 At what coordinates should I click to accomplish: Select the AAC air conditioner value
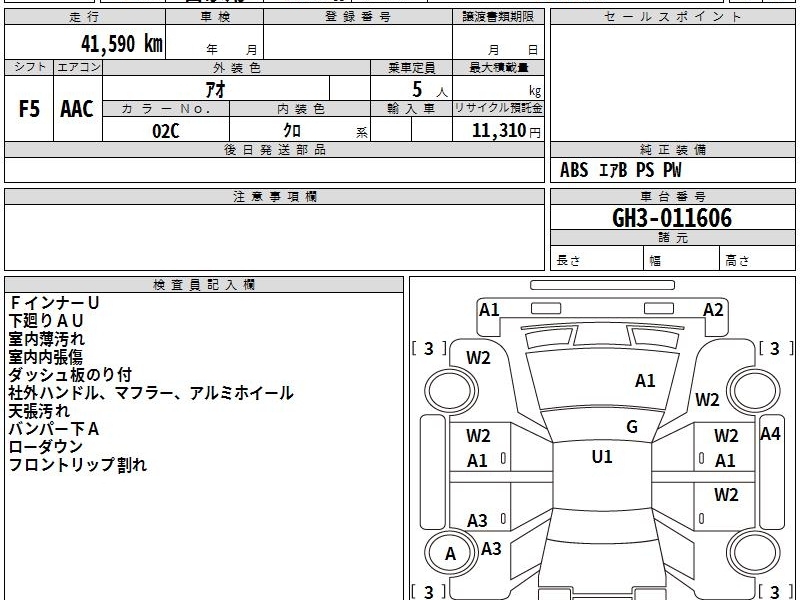(77, 109)
